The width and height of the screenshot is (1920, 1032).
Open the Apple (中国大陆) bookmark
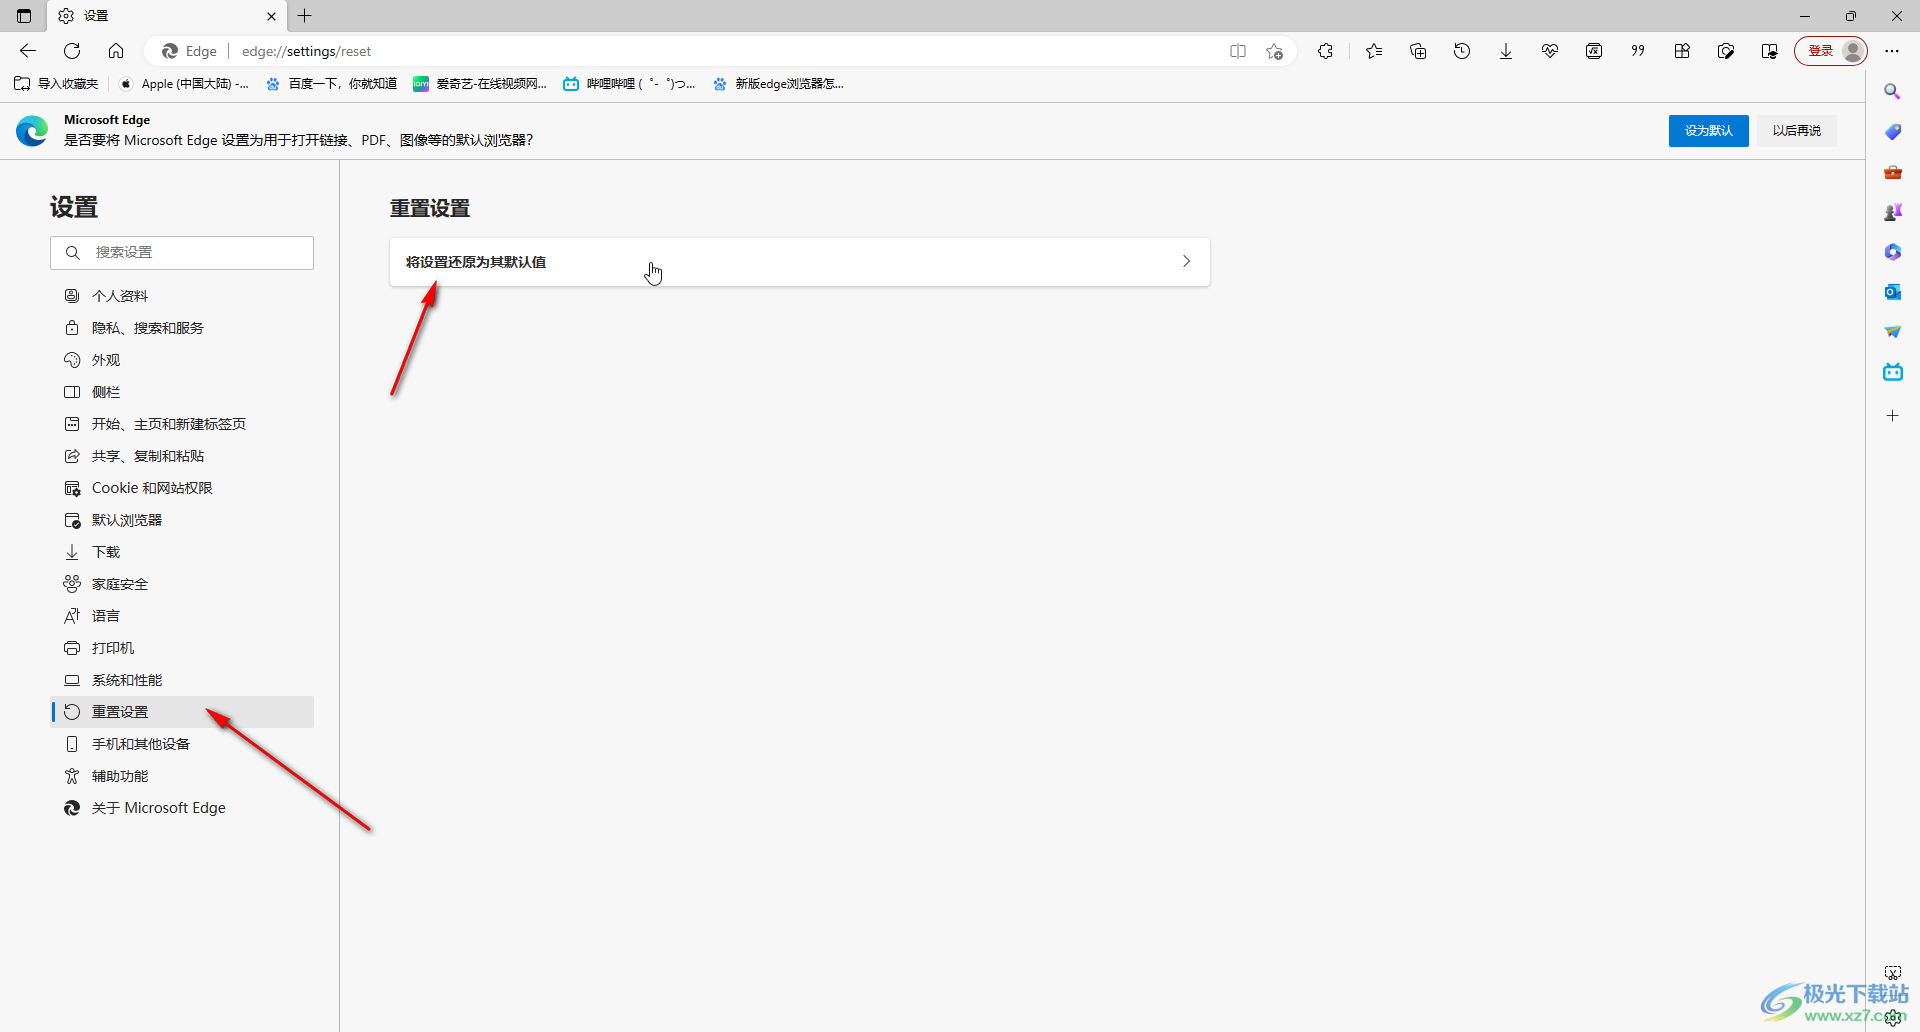click(x=184, y=84)
